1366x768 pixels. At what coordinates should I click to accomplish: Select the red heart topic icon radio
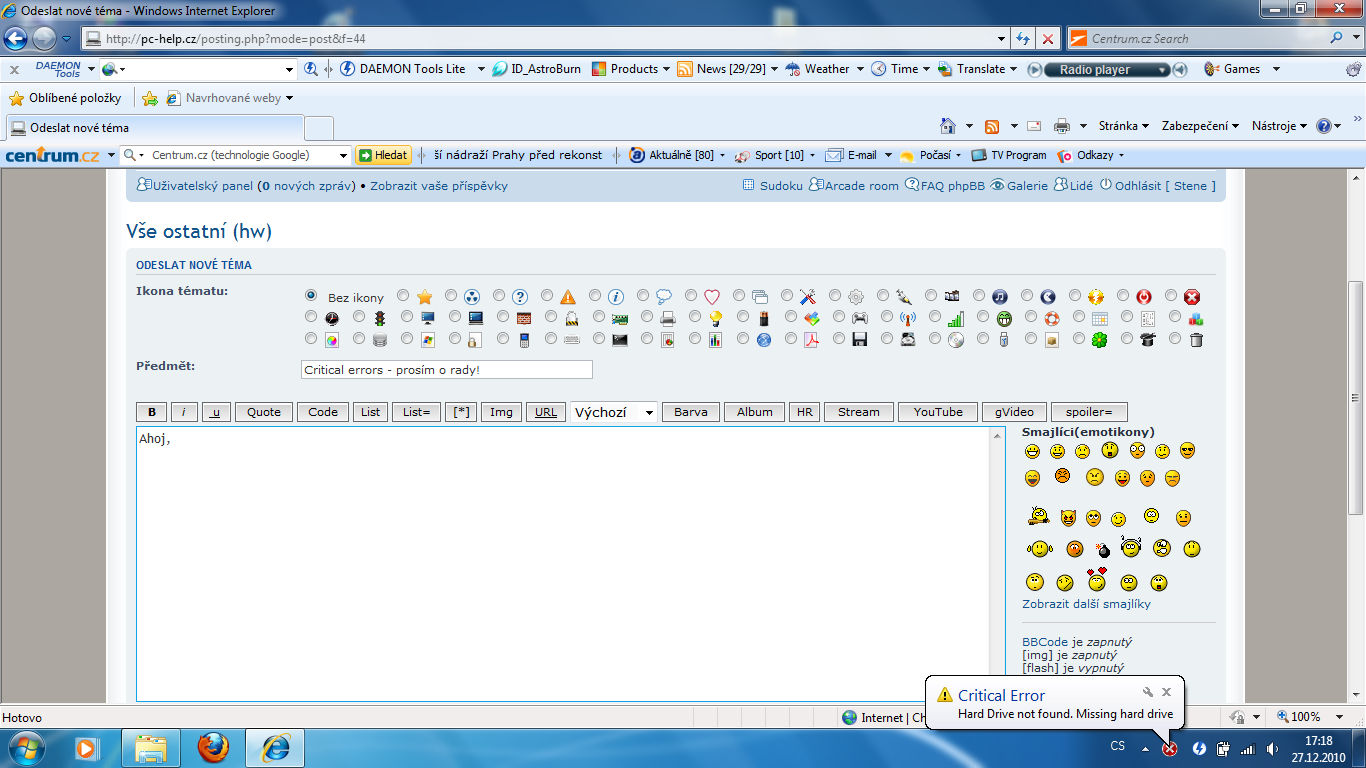[691, 296]
